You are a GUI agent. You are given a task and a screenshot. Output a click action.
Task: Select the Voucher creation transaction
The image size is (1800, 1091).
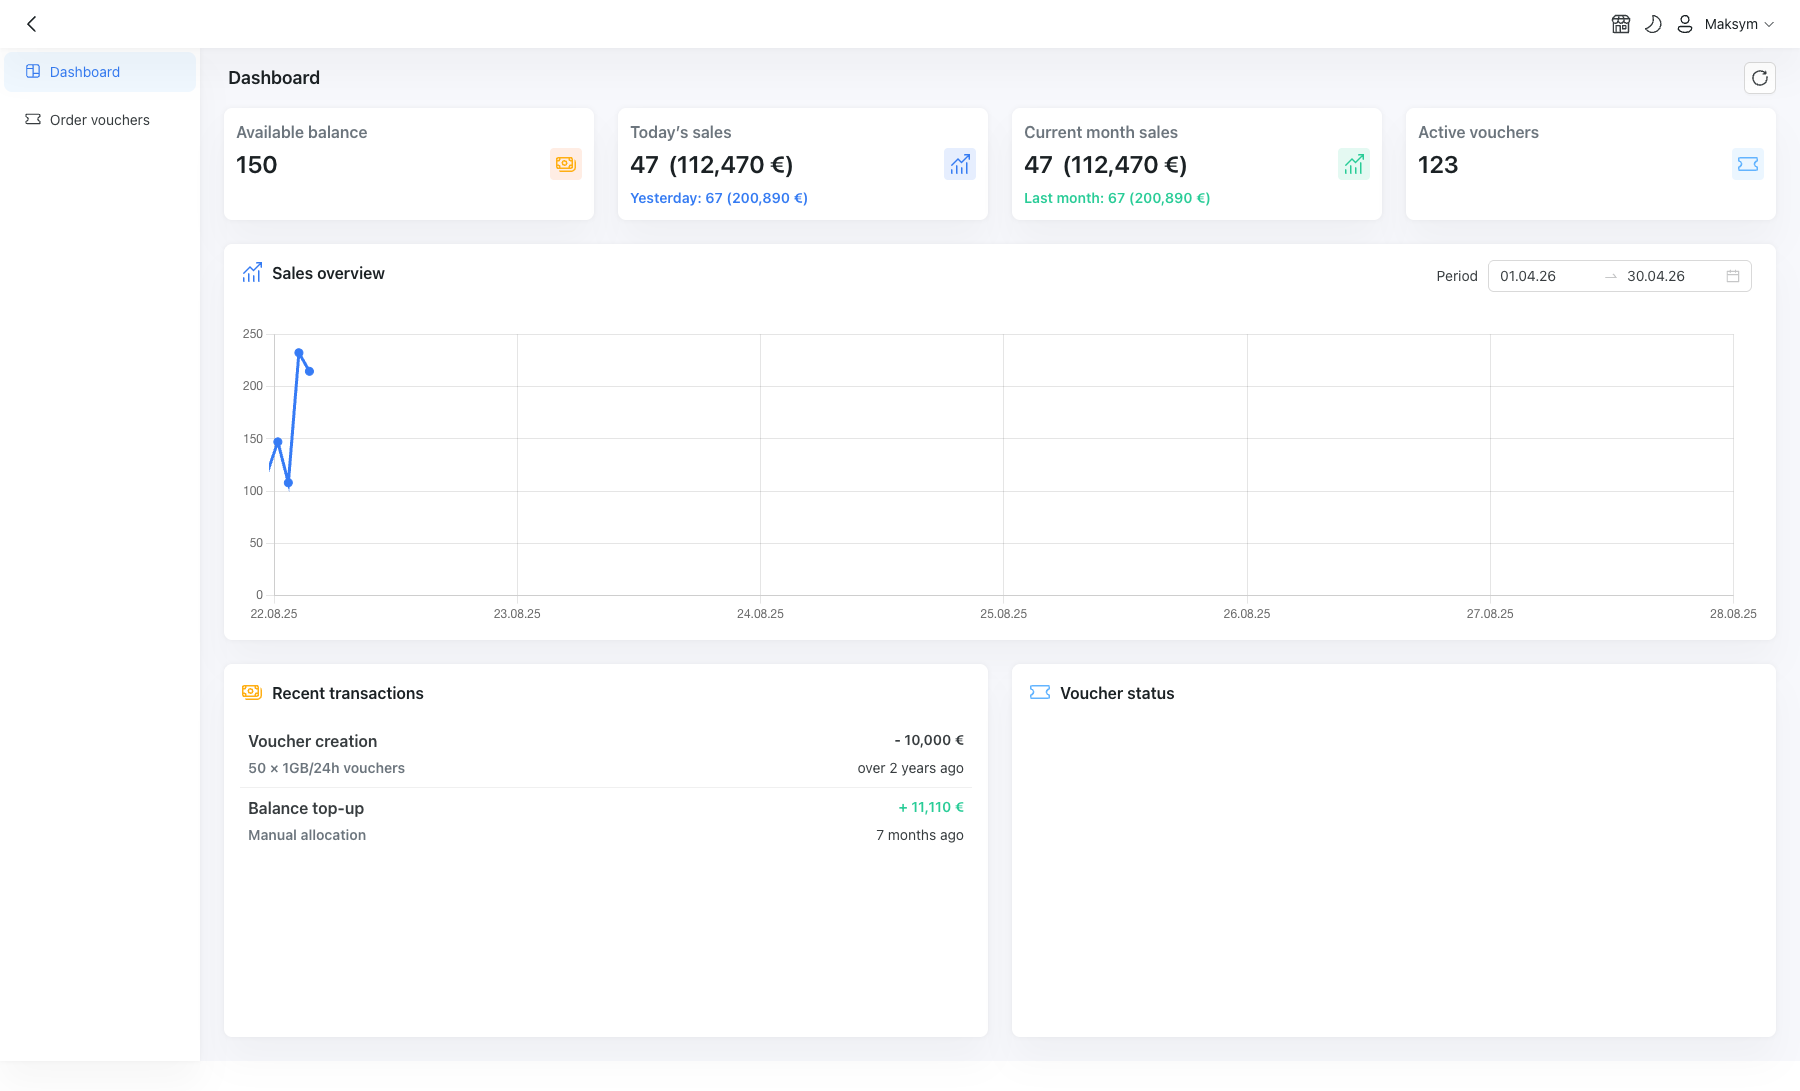[x=606, y=754]
